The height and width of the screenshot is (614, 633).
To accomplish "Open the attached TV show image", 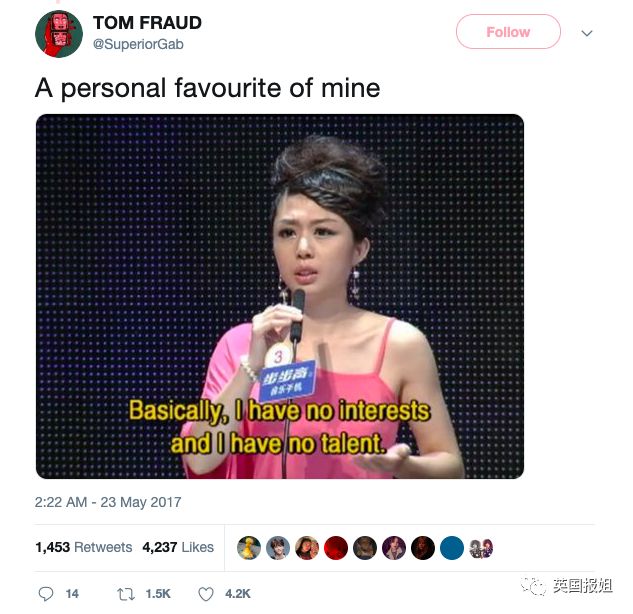I will point(280,296).
